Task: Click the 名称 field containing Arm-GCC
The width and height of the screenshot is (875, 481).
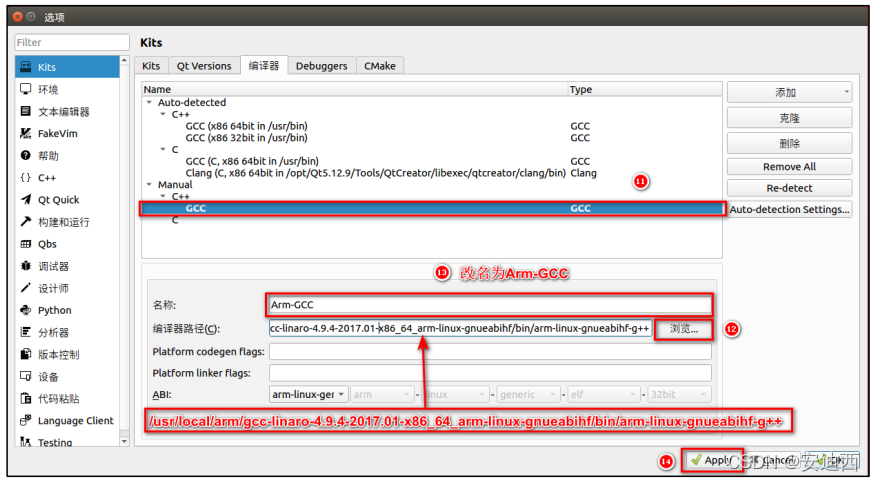Action: pyautogui.click(x=489, y=305)
